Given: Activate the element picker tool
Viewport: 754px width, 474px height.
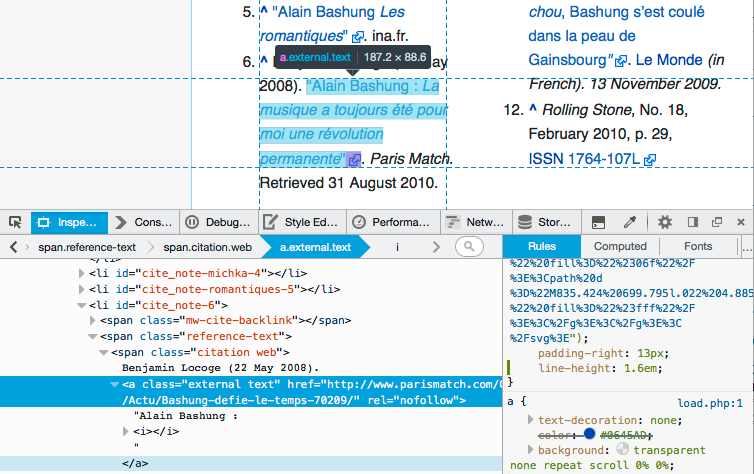Looking at the screenshot, I should [x=16, y=222].
